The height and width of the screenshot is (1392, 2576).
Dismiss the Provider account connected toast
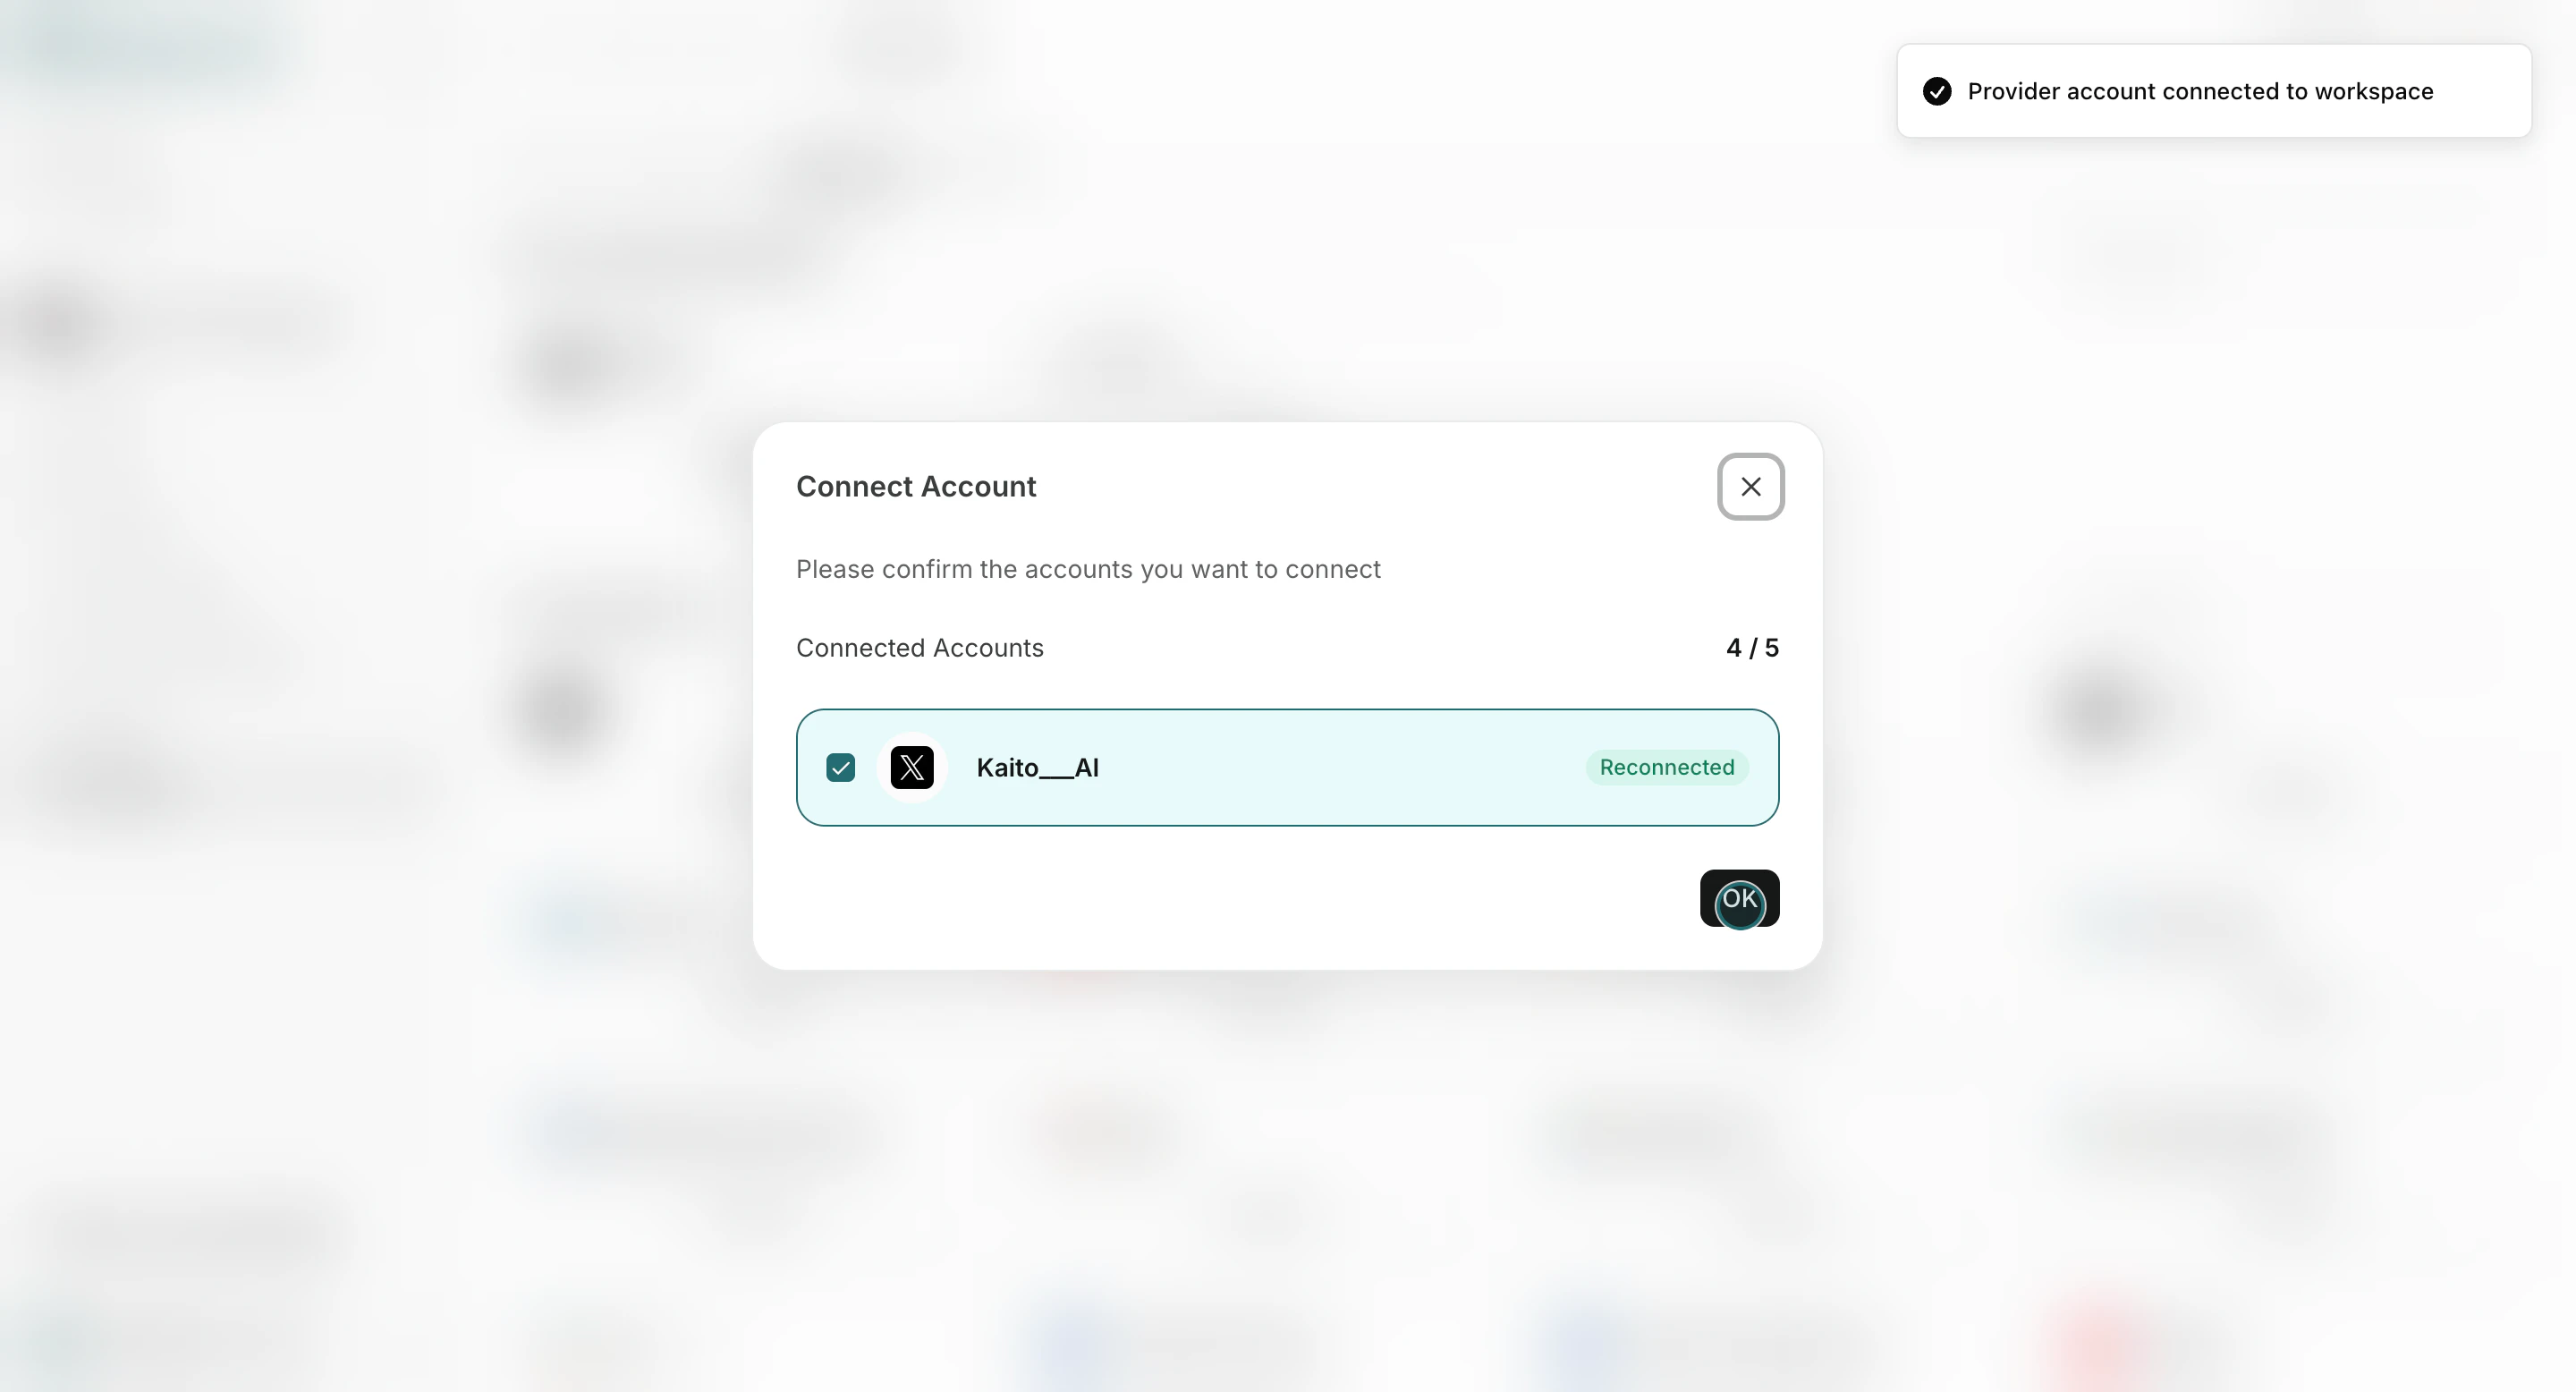point(2213,91)
